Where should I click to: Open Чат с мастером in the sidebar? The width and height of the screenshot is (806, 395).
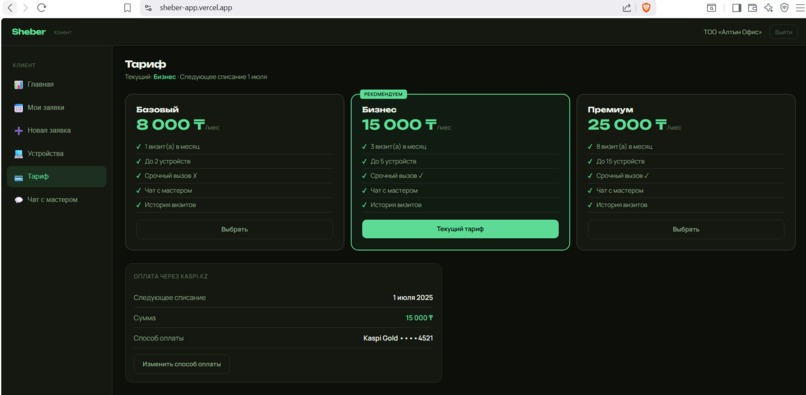tap(57, 200)
